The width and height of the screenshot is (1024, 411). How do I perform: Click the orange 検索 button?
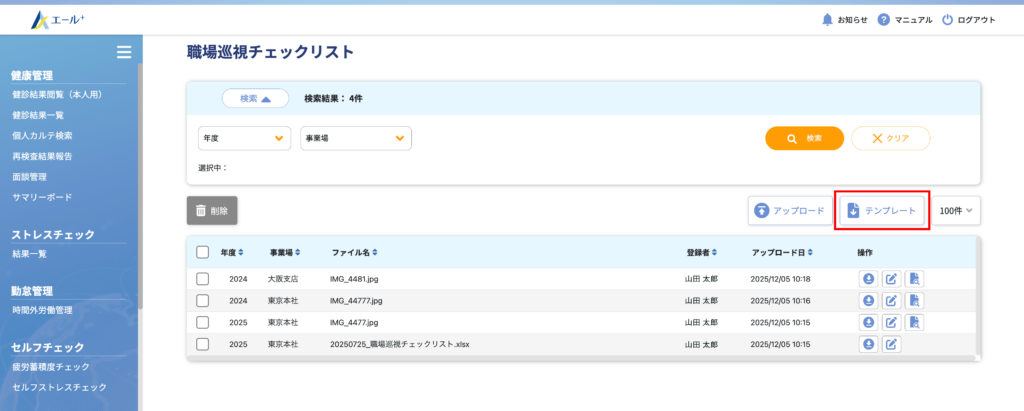(804, 138)
